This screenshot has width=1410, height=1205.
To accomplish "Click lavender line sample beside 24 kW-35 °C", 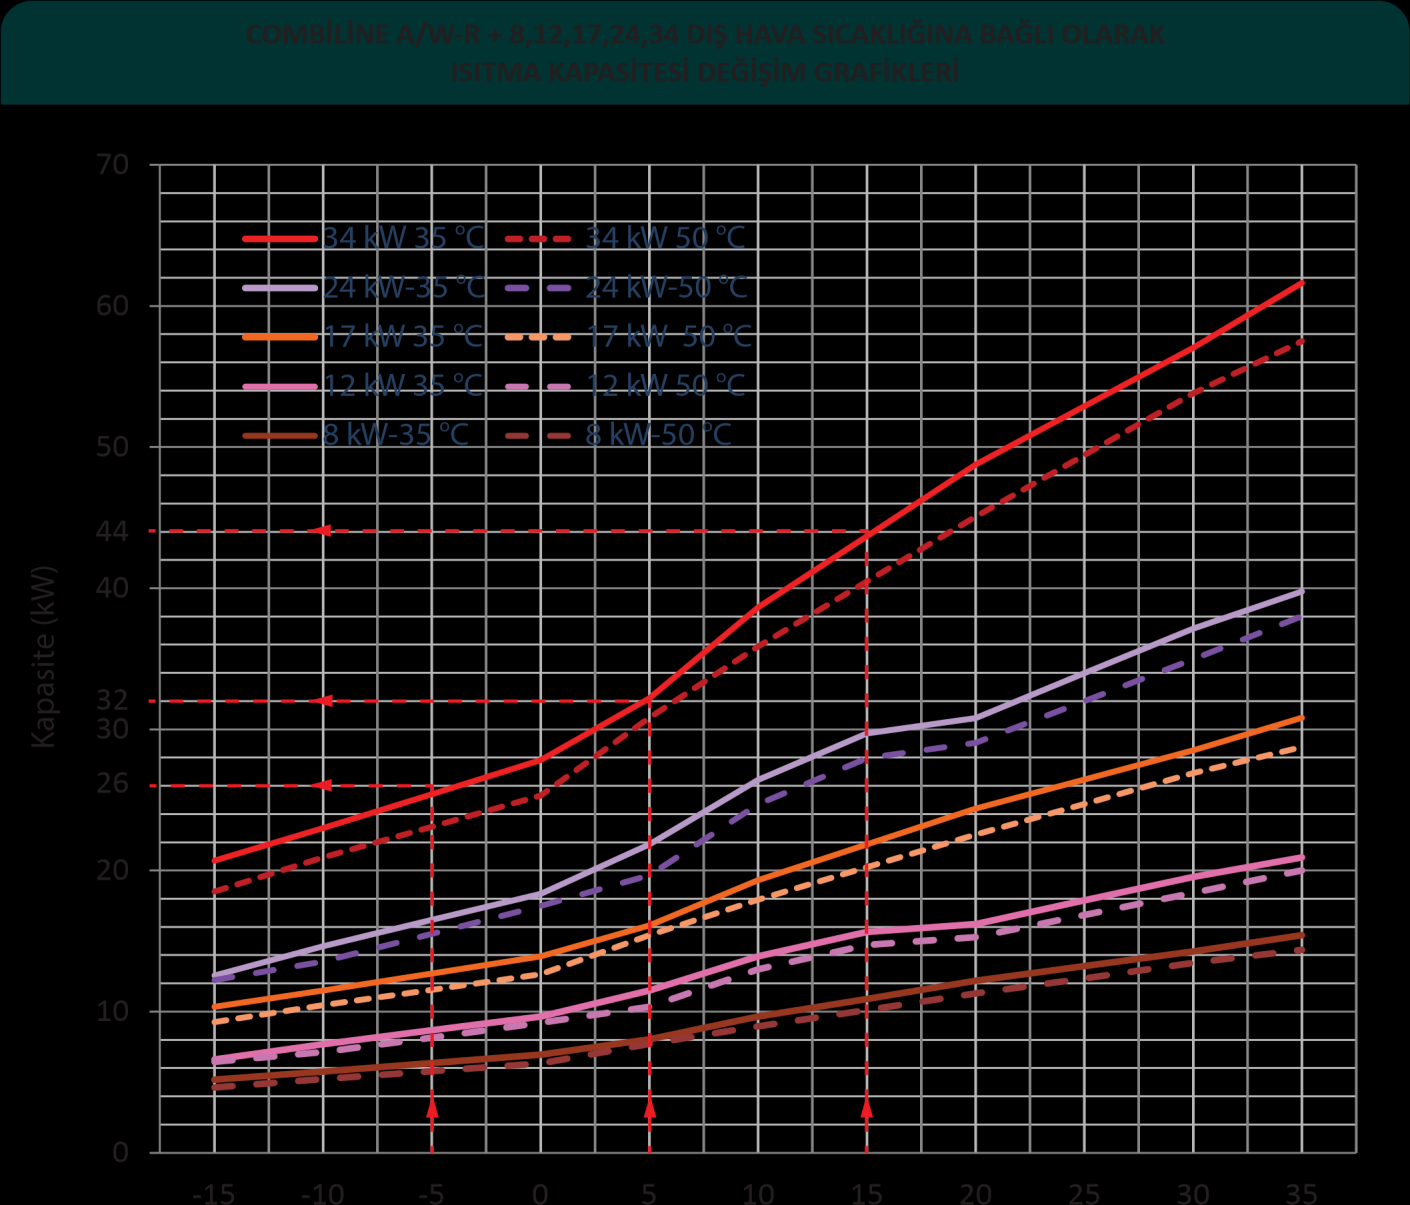I will tap(280, 287).
